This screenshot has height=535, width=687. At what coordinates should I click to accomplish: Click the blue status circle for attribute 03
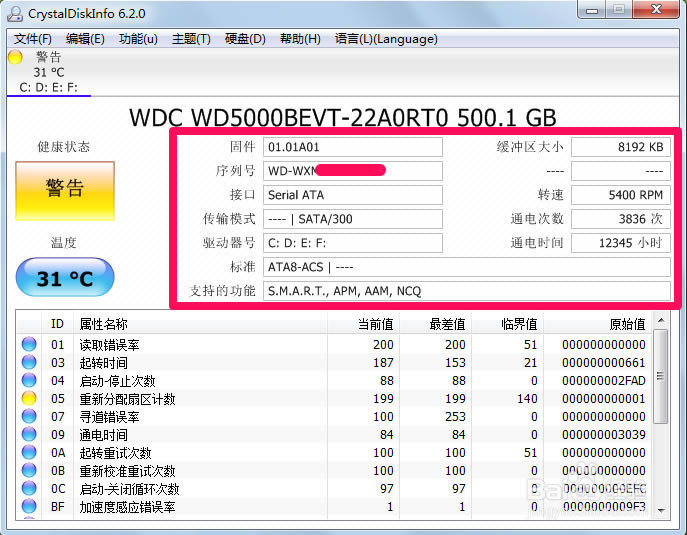pyautogui.click(x=29, y=363)
